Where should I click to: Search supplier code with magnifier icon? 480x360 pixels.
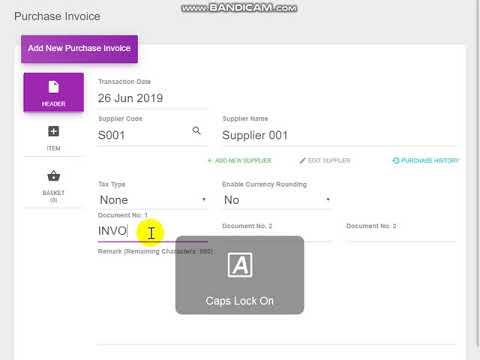pyautogui.click(x=197, y=131)
